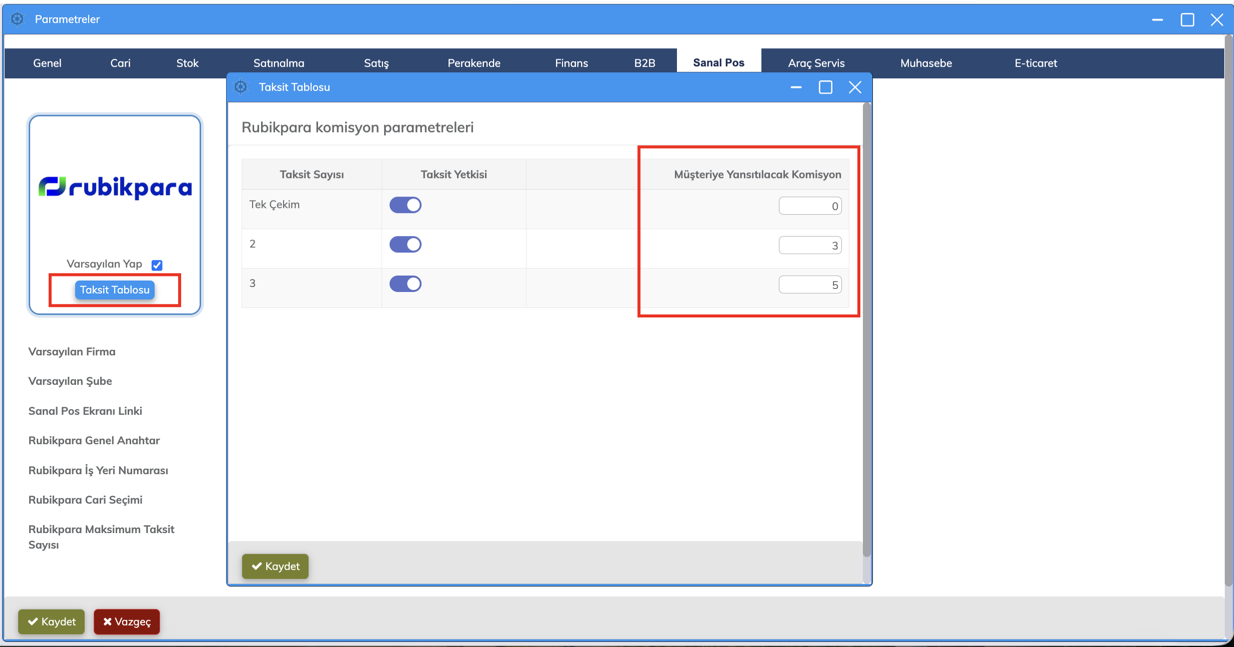Open the E-ticaret tab
Image resolution: width=1234 pixels, height=647 pixels.
pyautogui.click(x=1035, y=63)
